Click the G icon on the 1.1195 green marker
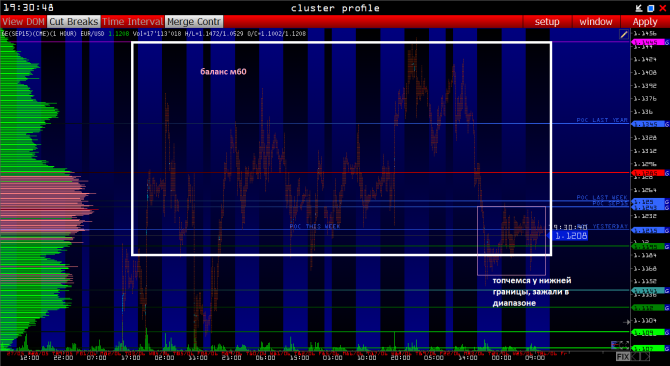The image size is (670, 366). [667, 246]
